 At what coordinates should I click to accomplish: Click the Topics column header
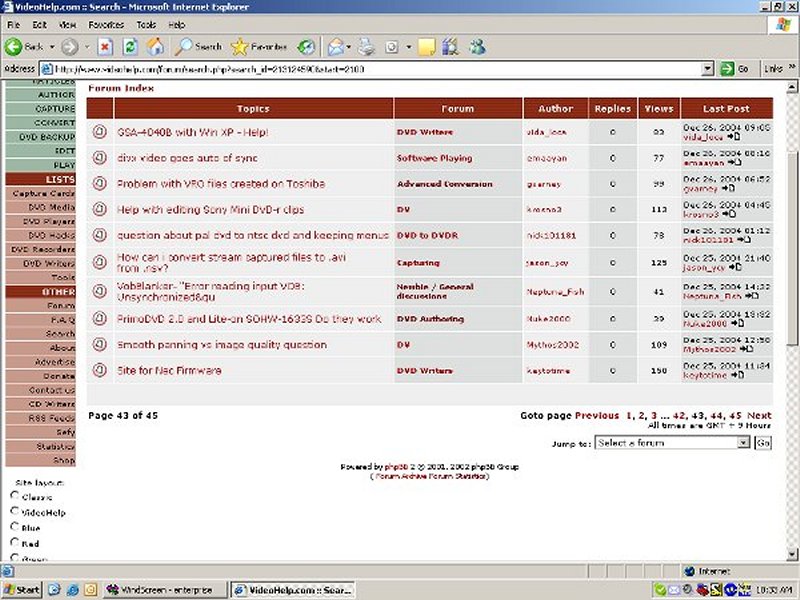254,109
